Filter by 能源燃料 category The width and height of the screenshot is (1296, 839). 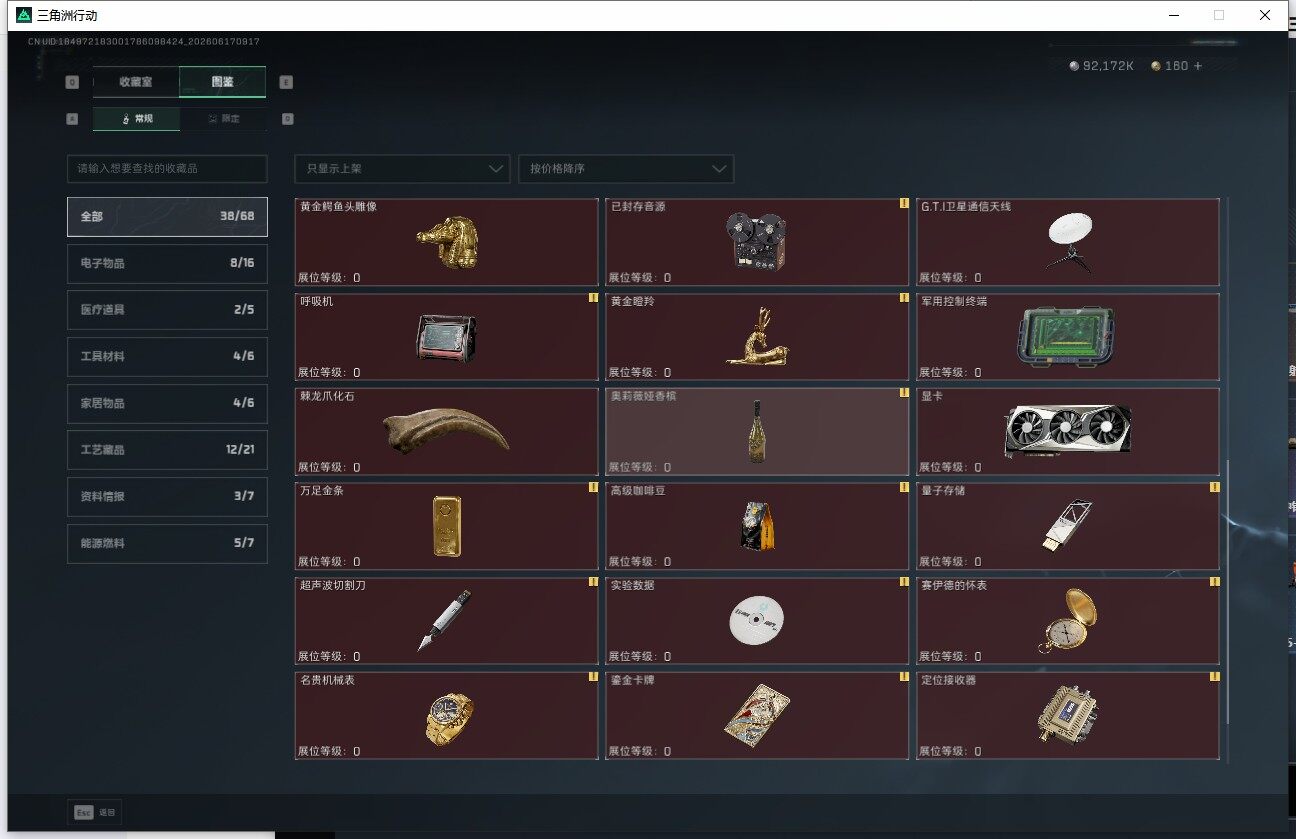click(x=167, y=543)
